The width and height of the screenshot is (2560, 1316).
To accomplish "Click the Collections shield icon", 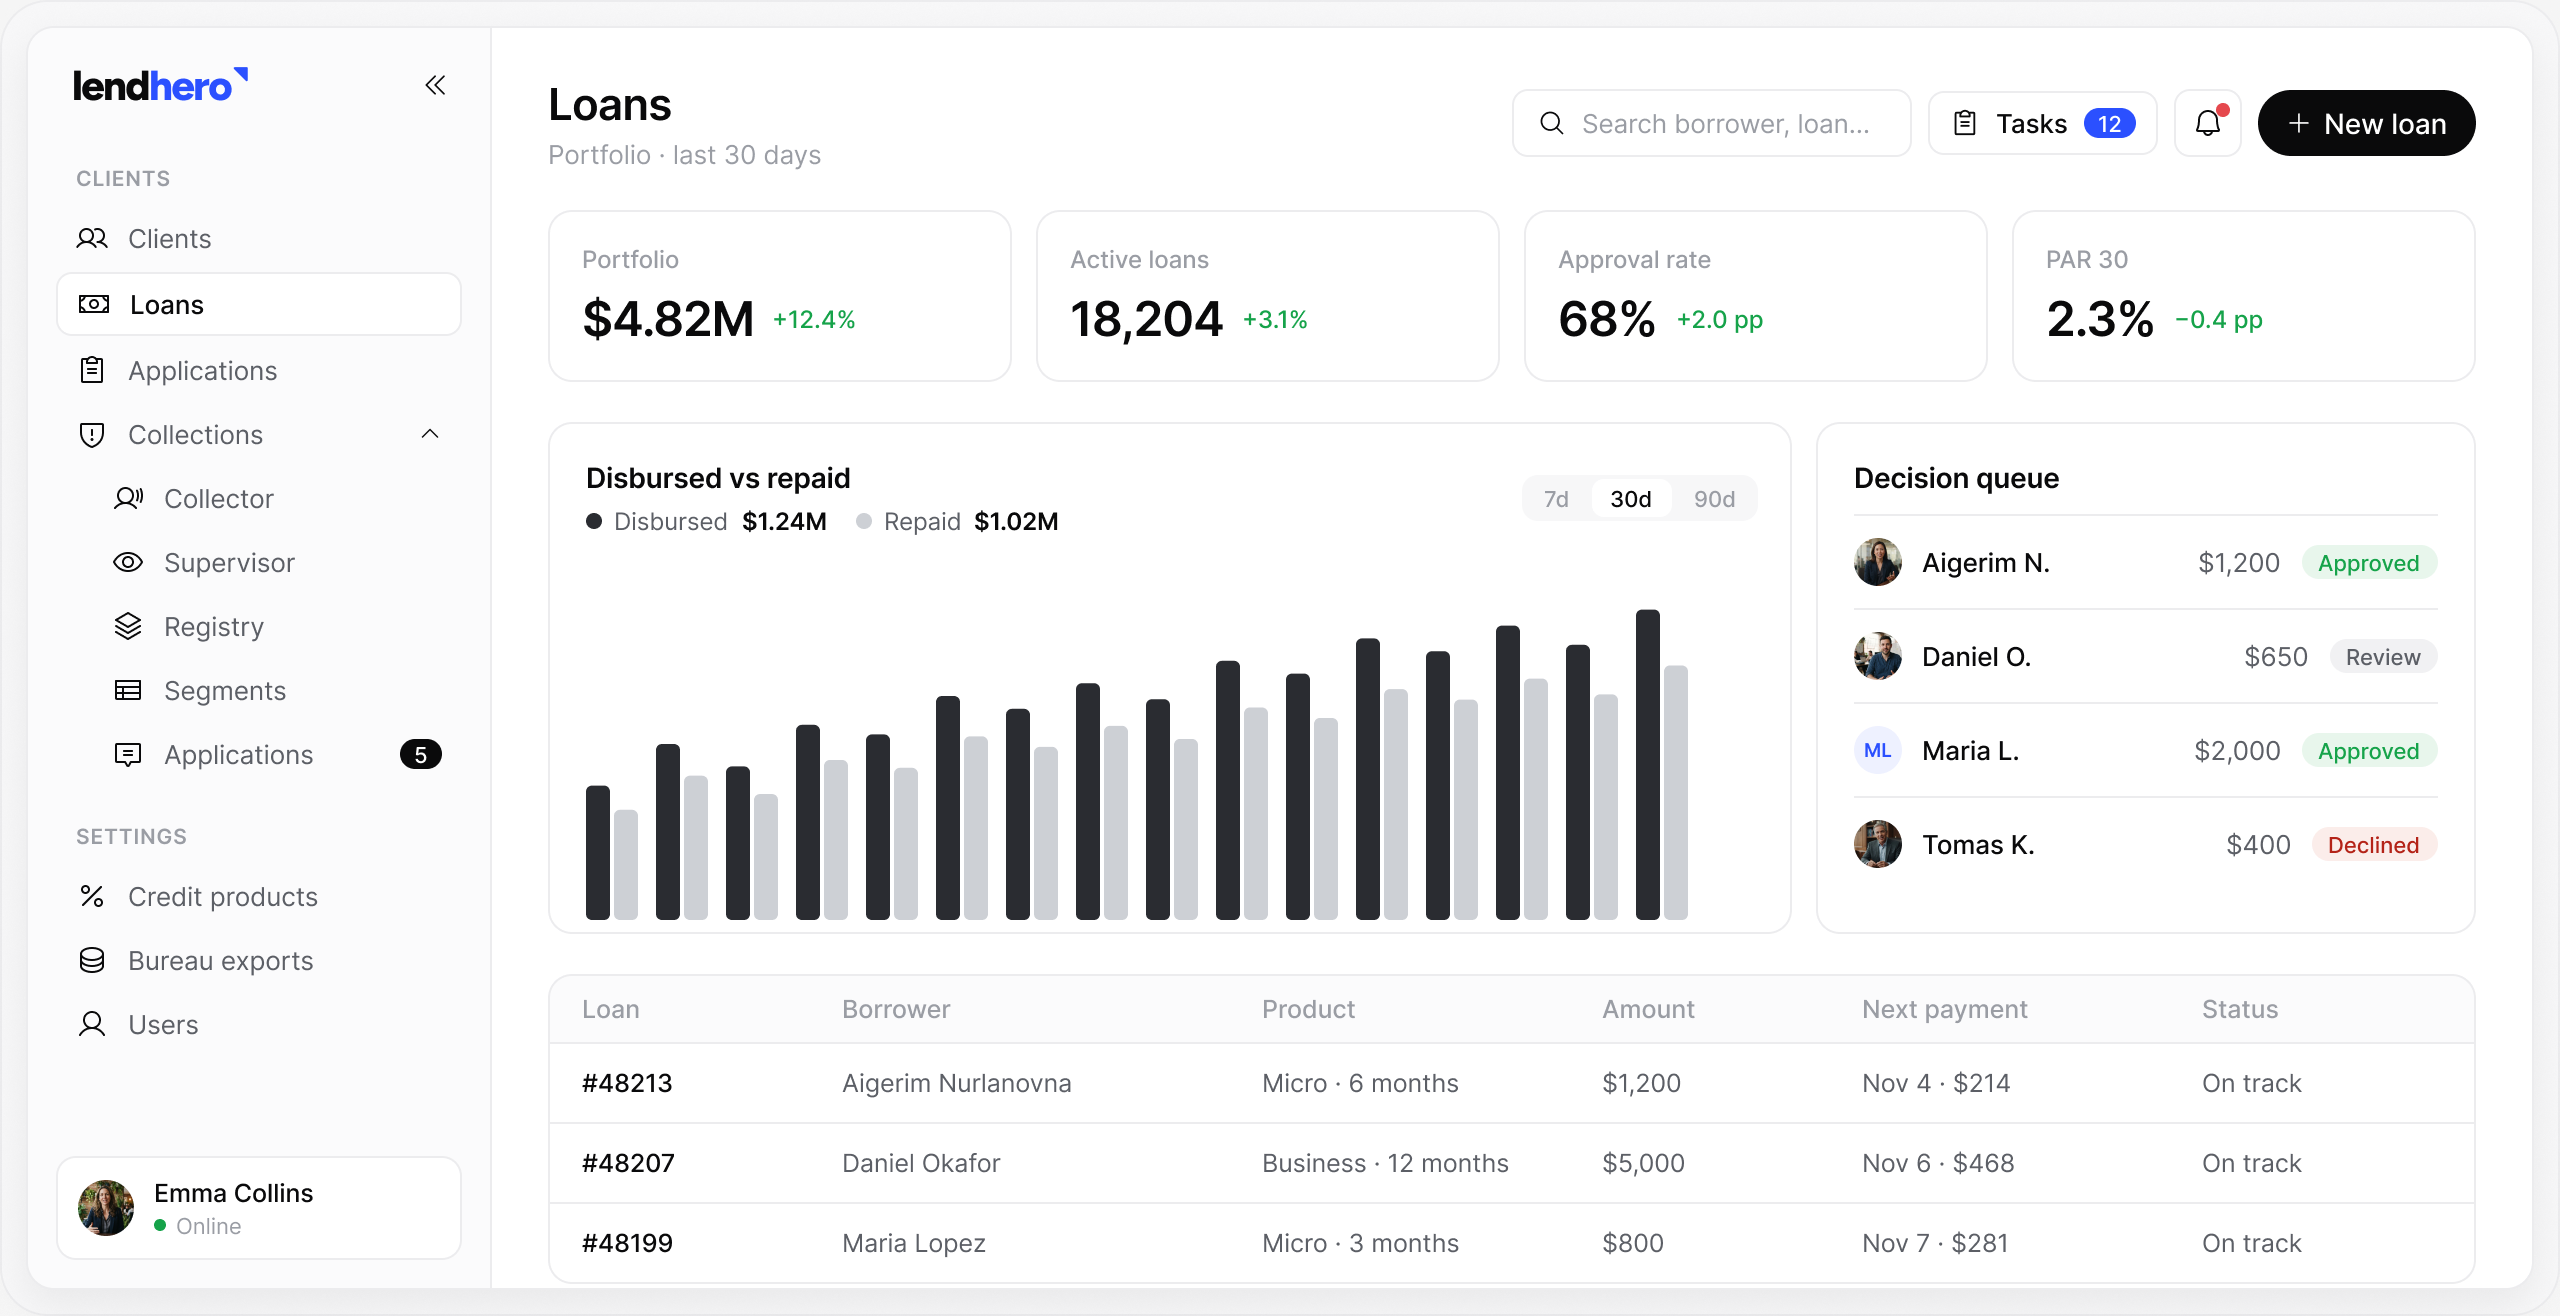I will 92,434.
